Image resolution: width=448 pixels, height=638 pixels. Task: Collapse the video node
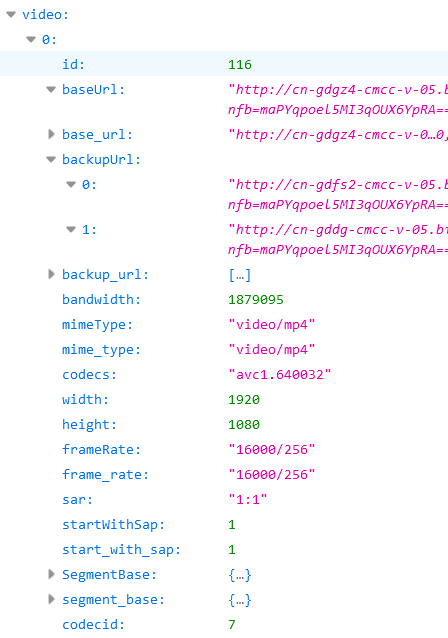pos(11,15)
